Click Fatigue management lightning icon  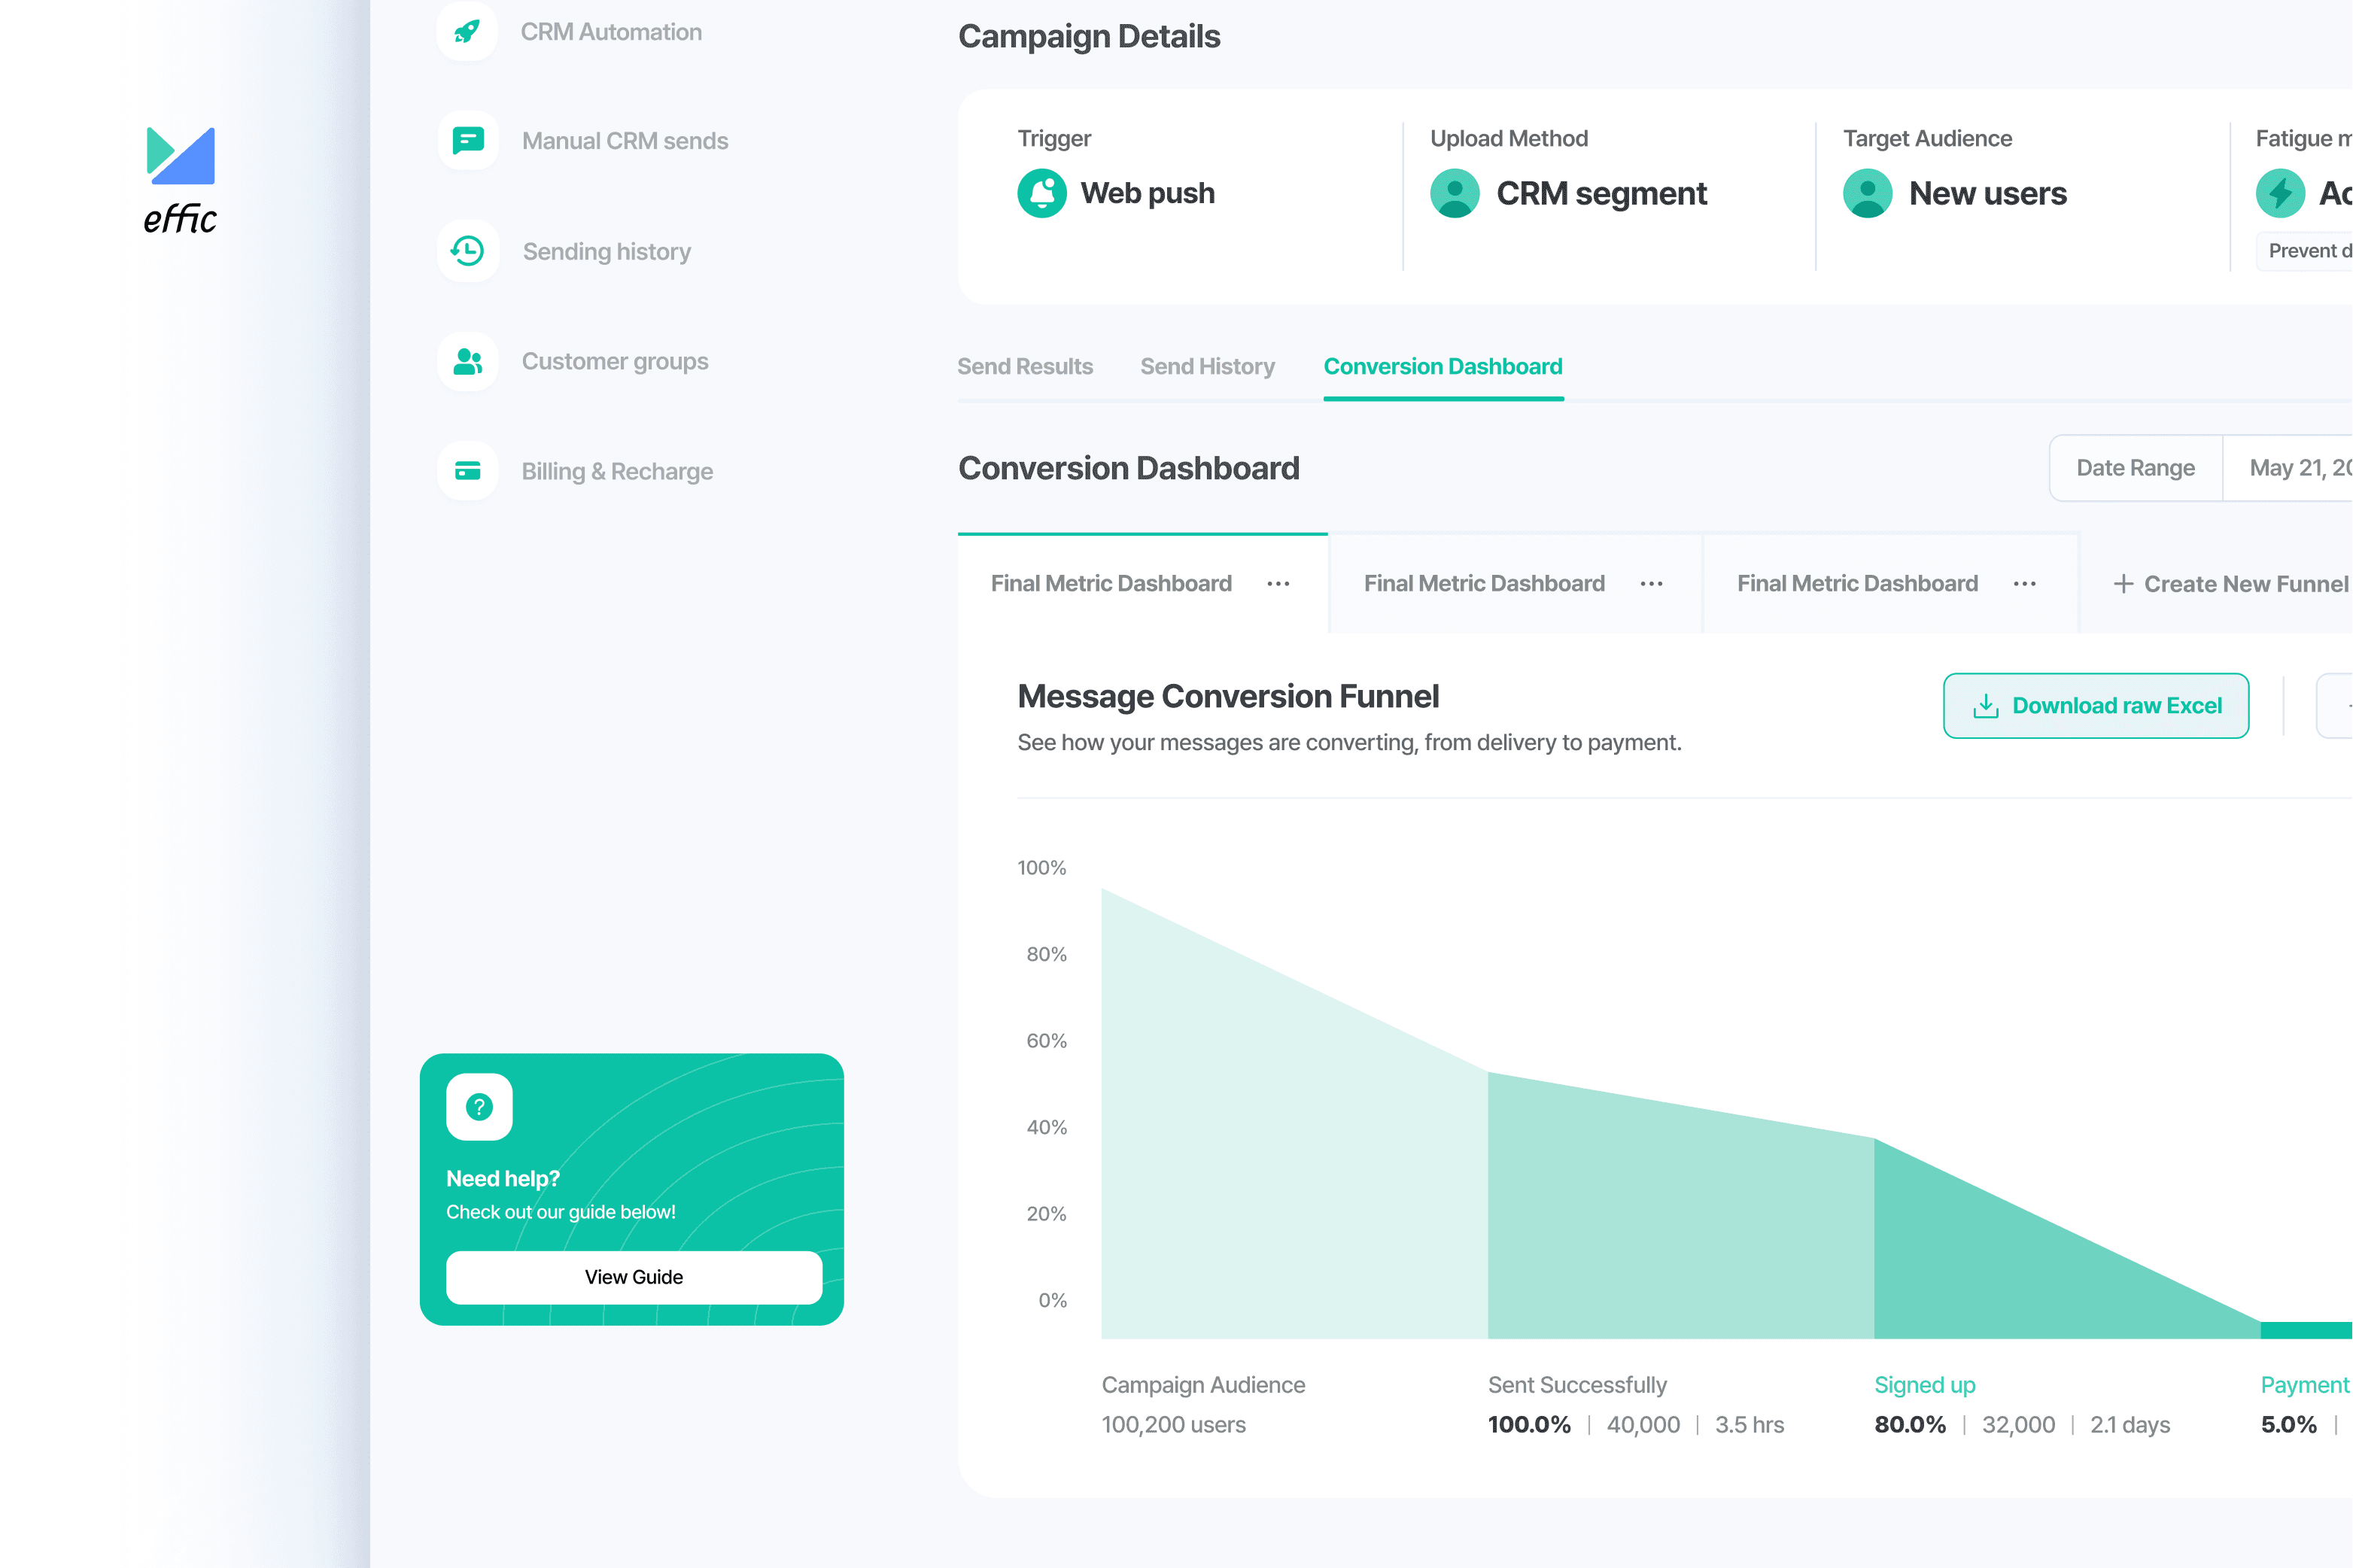[x=2280, y=193]
